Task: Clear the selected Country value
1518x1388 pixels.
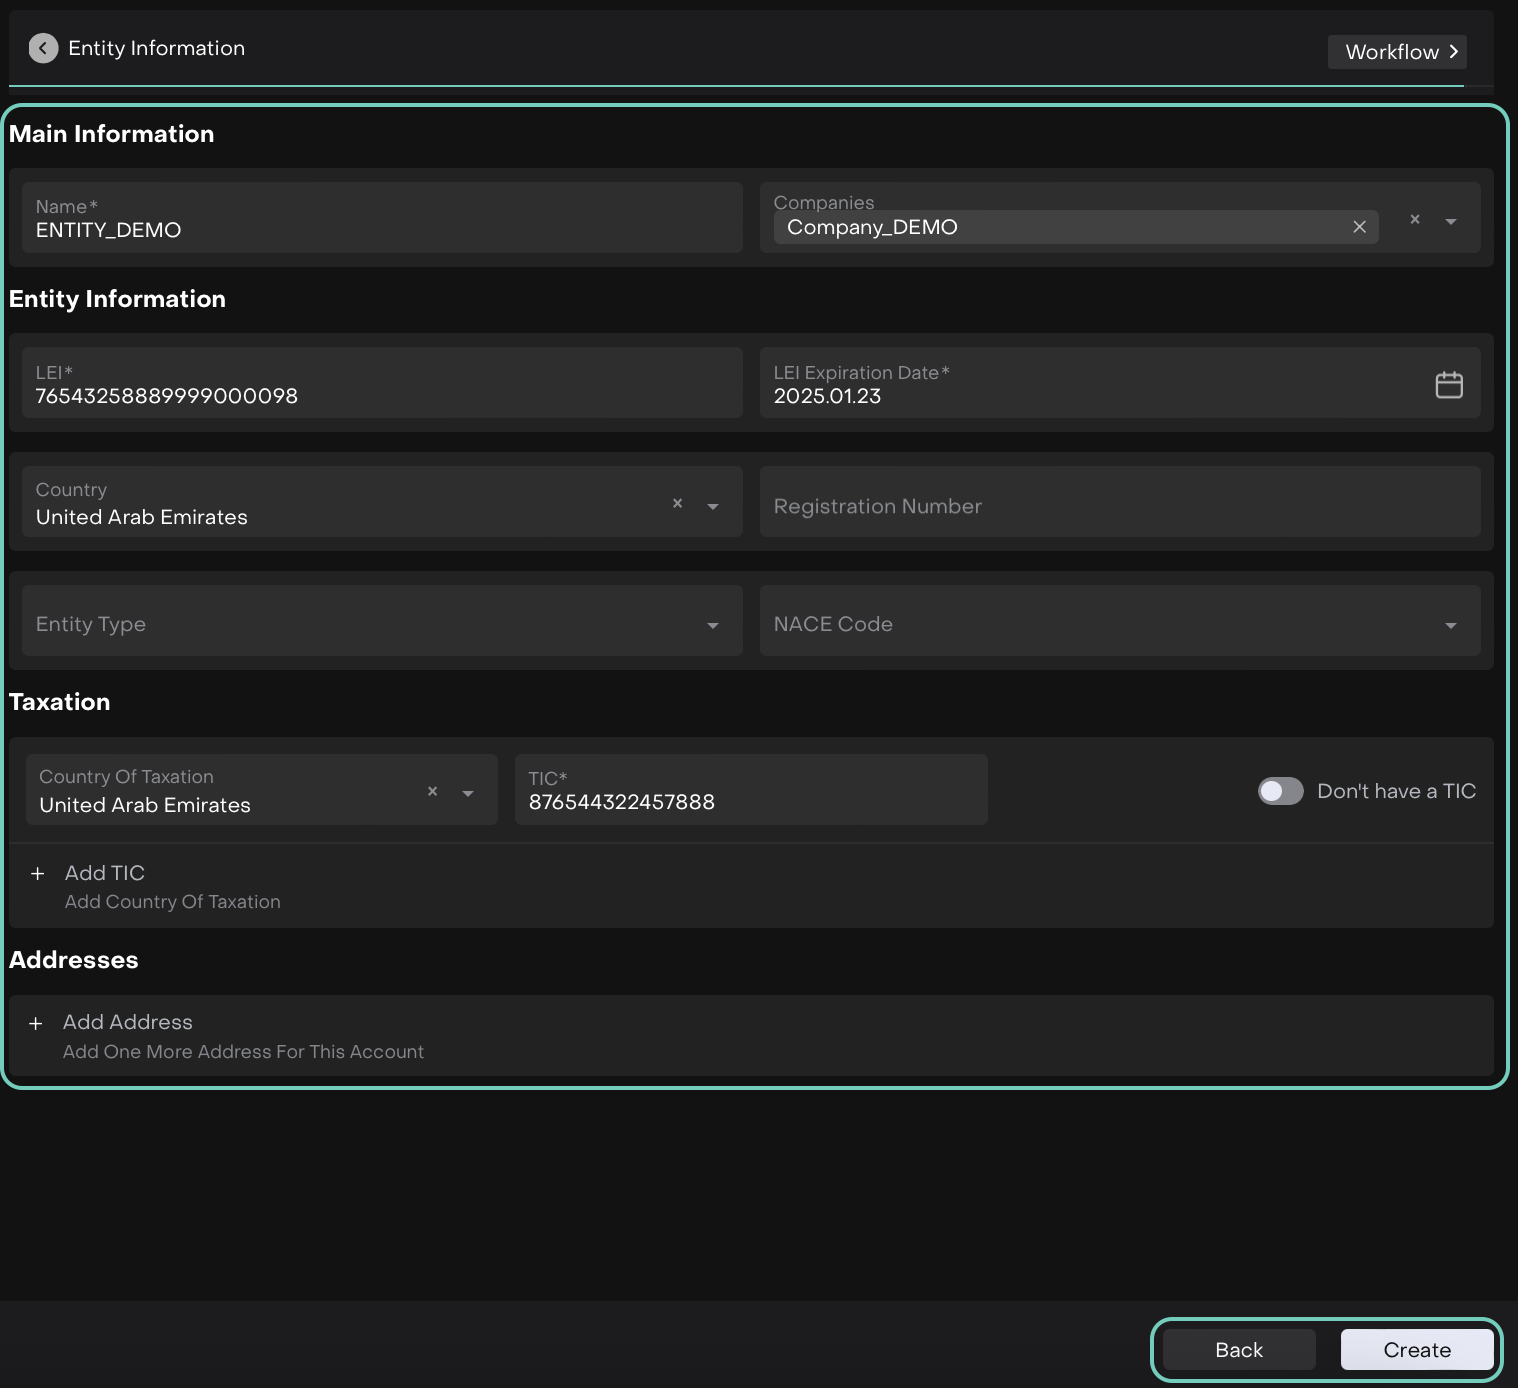Action: coord(677,504)
